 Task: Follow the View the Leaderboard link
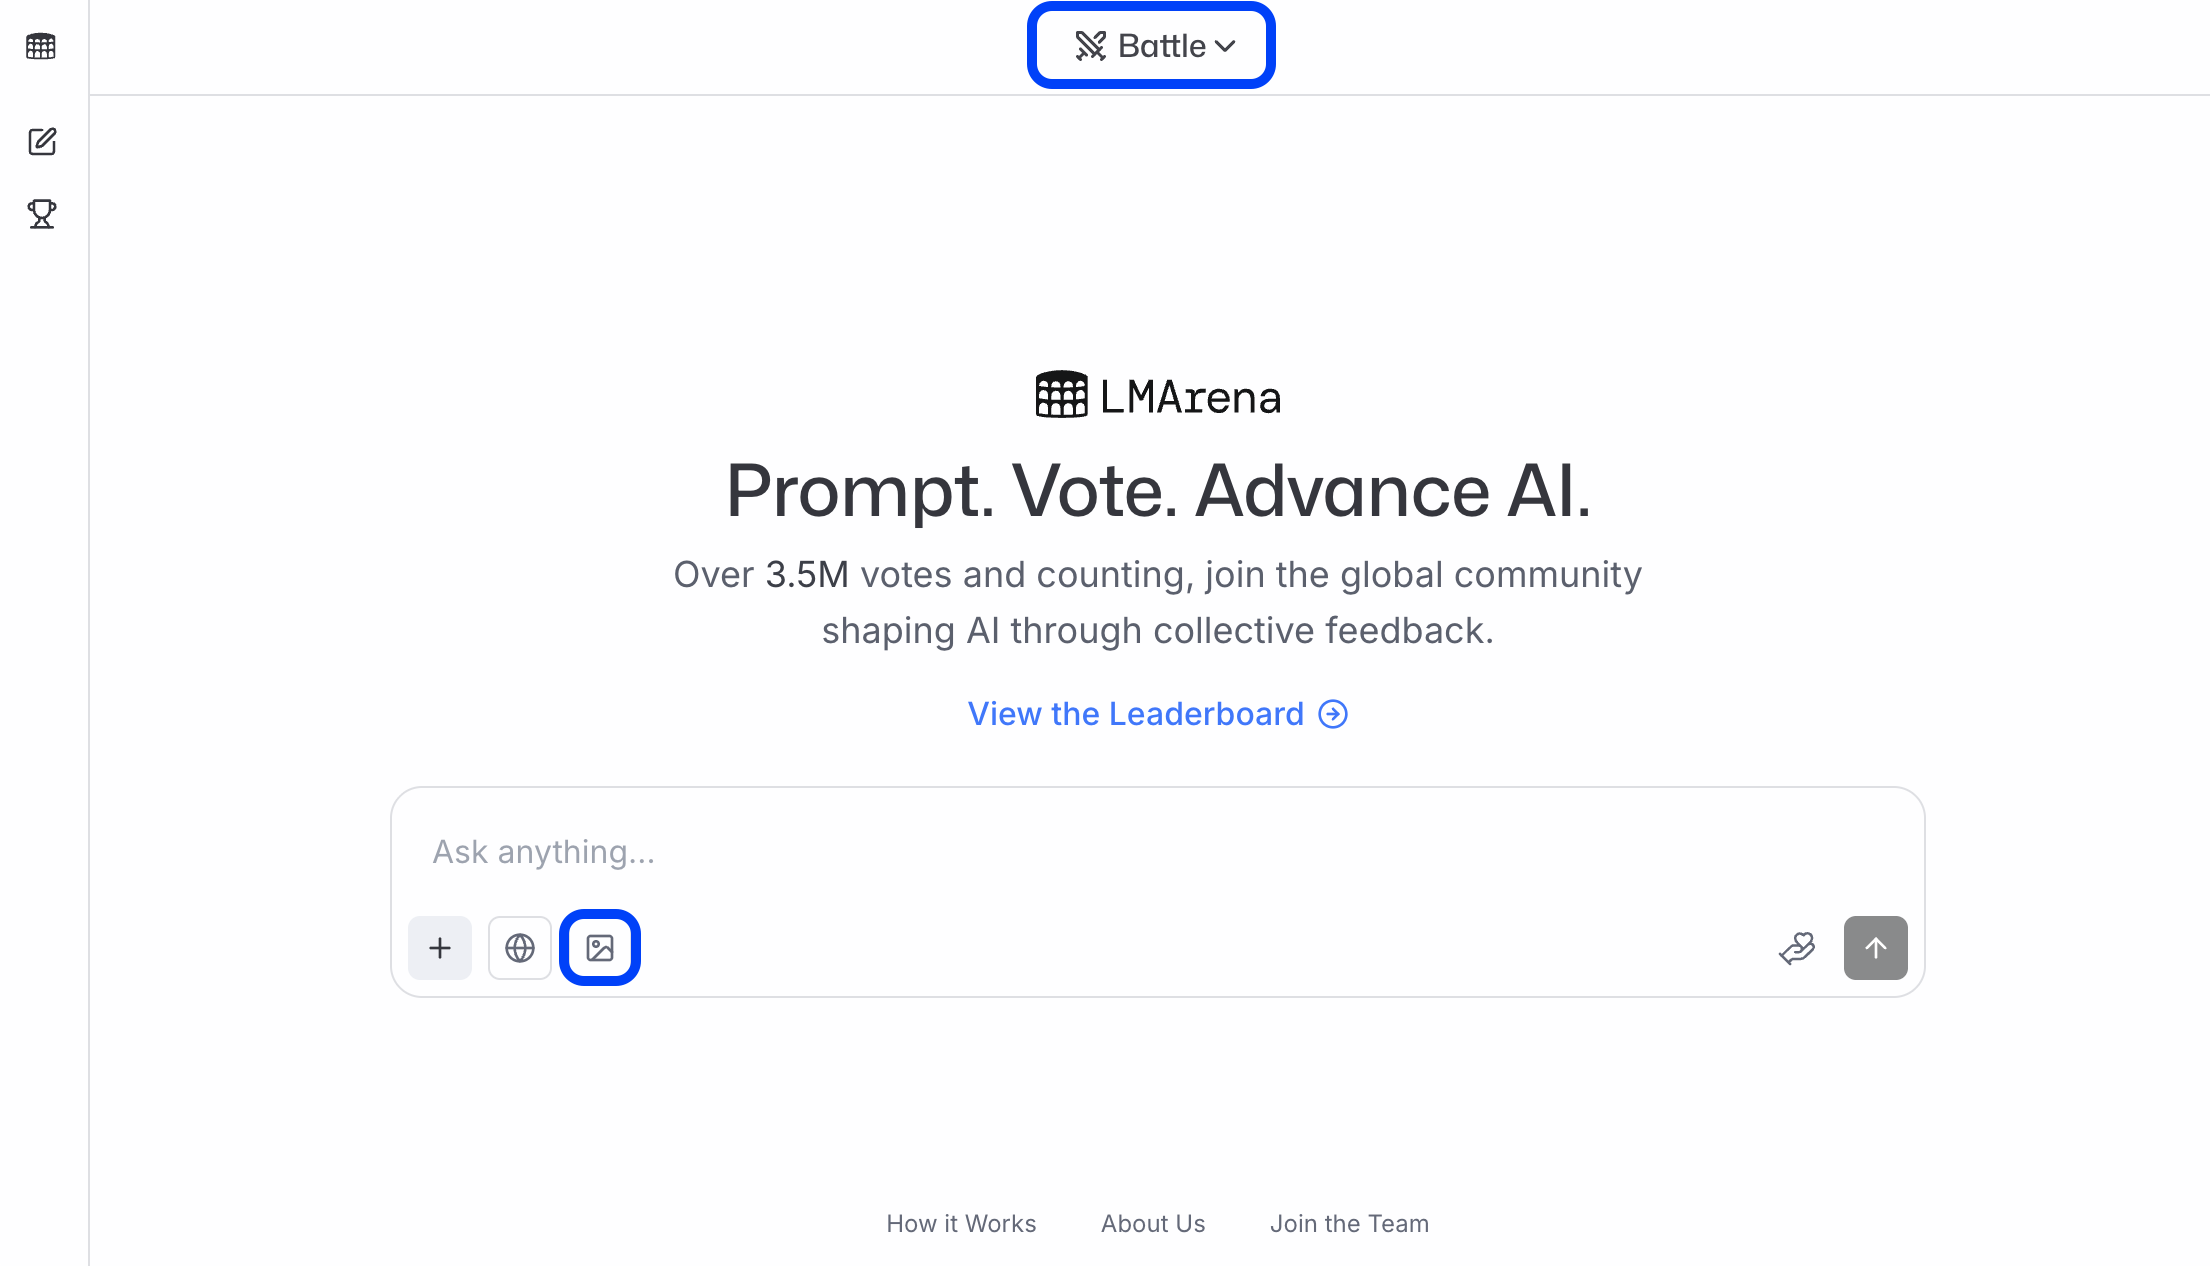(x=1135, y=714)
